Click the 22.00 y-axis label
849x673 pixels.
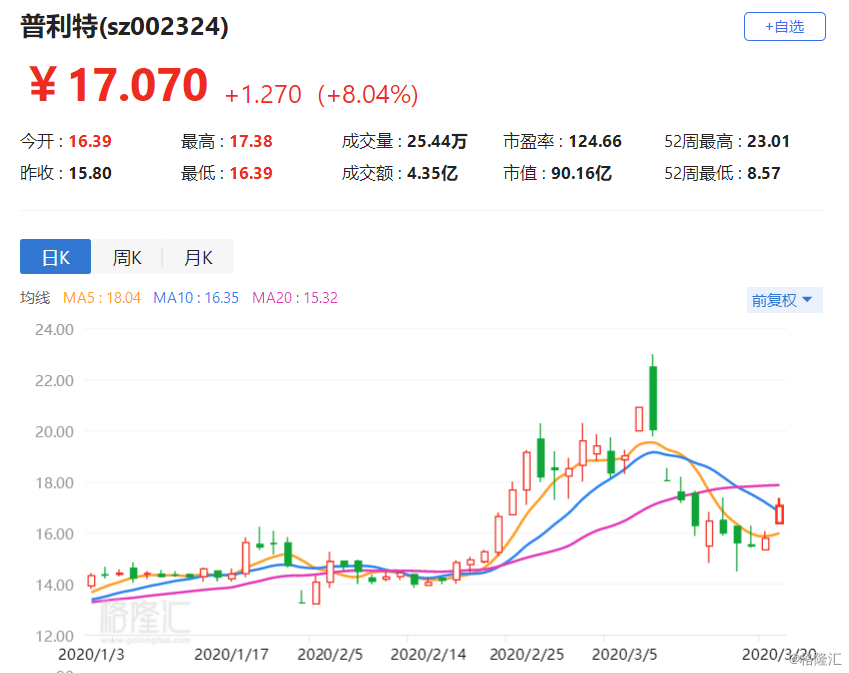tap(54, 381)
